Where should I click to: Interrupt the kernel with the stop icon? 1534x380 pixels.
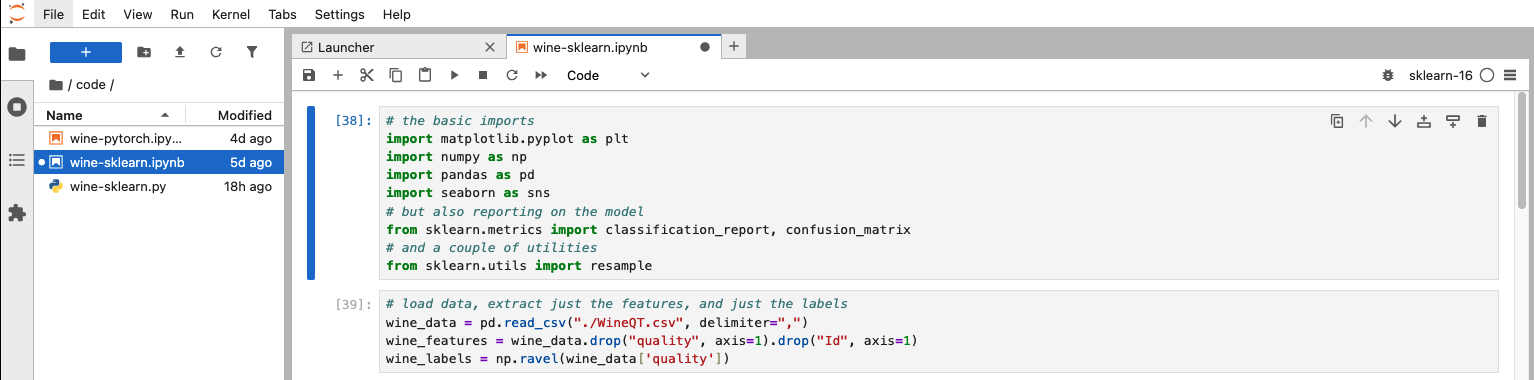click(x=483, y=75)
